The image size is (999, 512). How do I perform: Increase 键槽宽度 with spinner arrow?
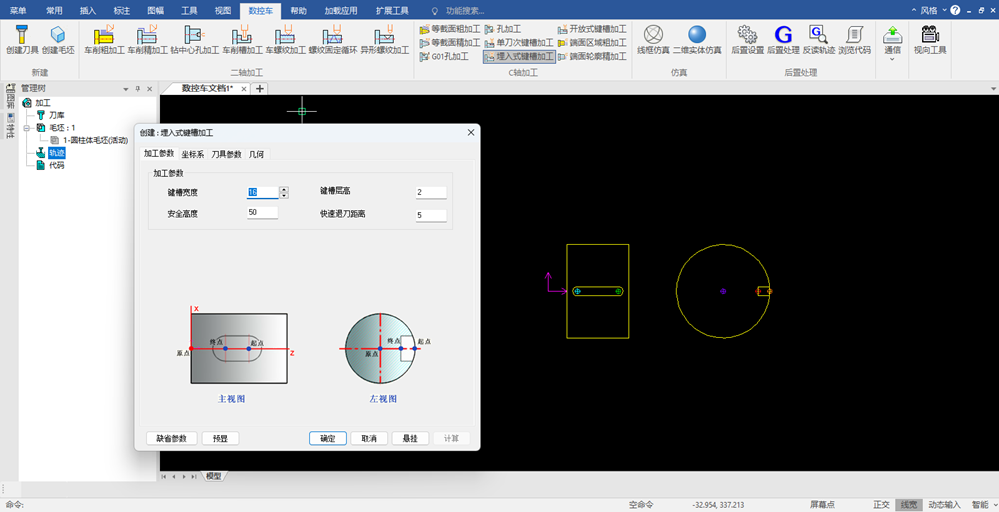284,189
